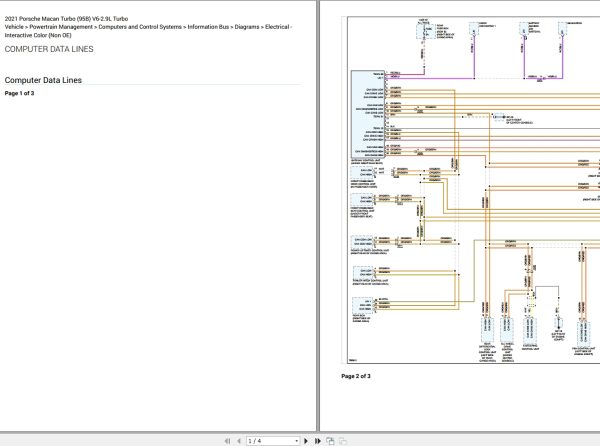This screenshot has height=446, width=600.
Task: Click the 'Page 2 of 3' label
Action: tap(356, 376)
